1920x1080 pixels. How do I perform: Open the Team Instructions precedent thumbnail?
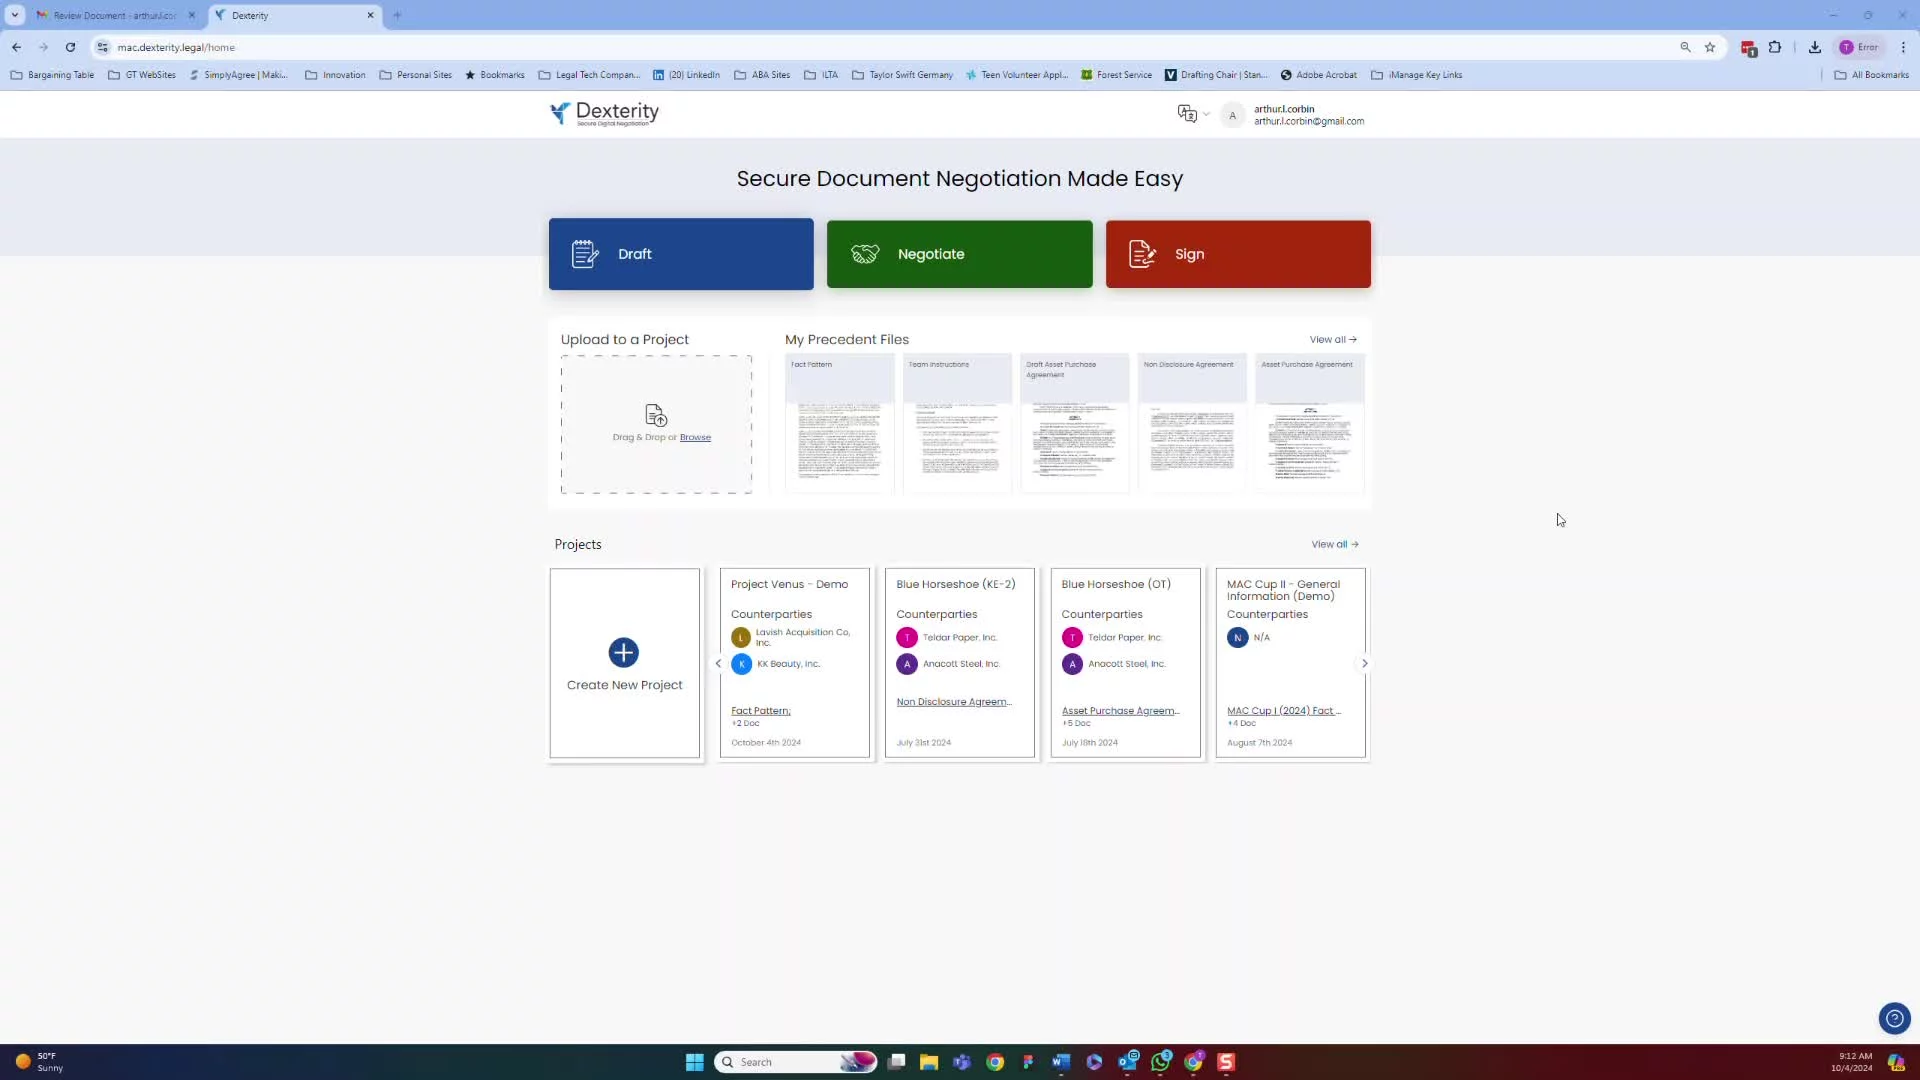[x=957, y=423]
